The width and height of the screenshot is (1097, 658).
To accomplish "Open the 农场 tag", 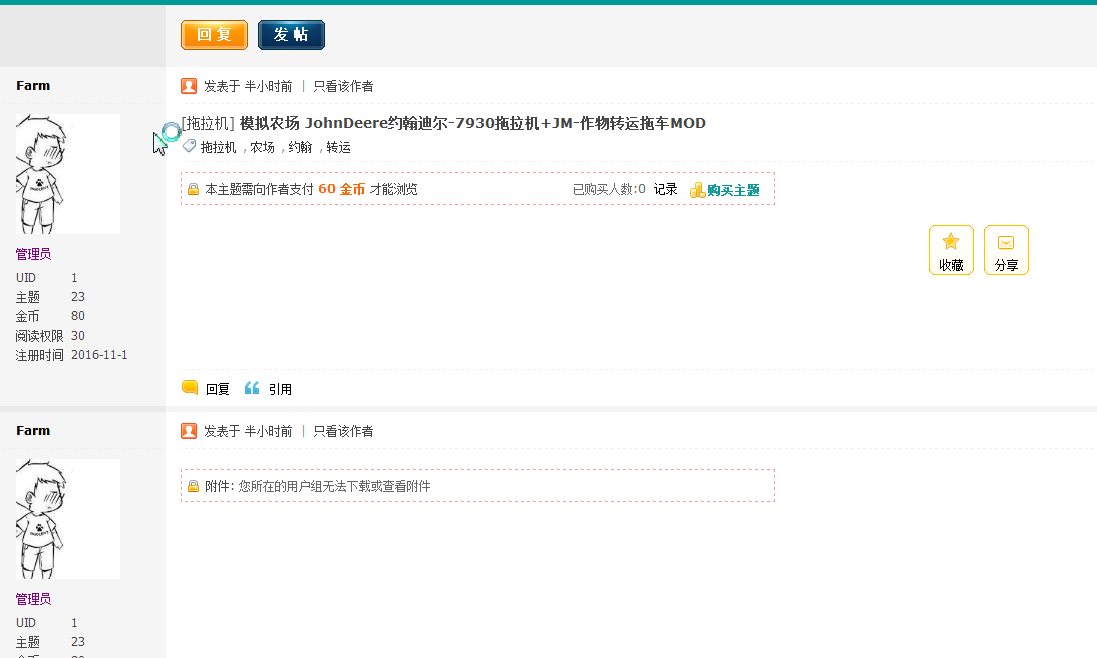I will pos(262,148).
